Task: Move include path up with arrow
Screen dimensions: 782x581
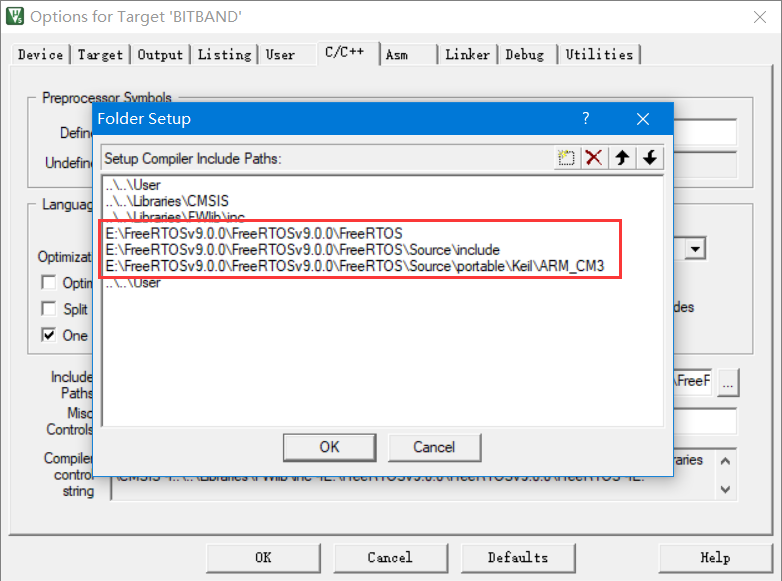Action: (622, 158)
